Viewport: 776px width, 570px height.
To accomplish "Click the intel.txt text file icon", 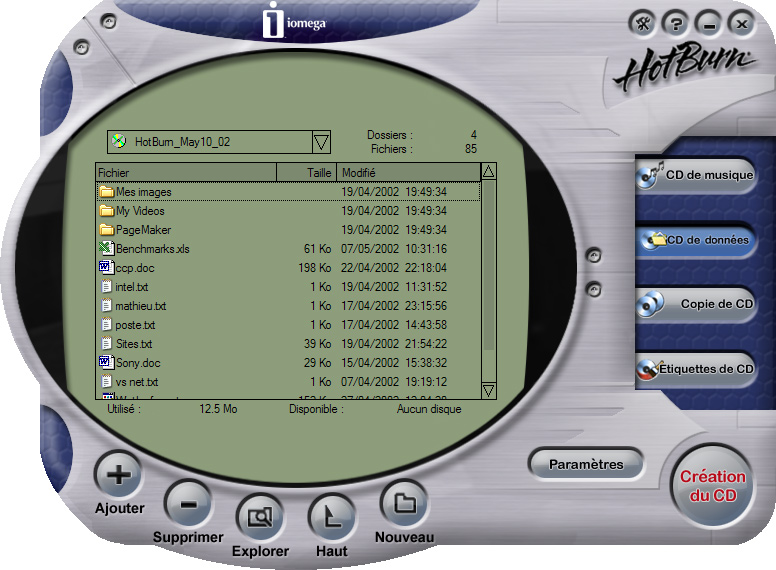I will pos(106,286).
